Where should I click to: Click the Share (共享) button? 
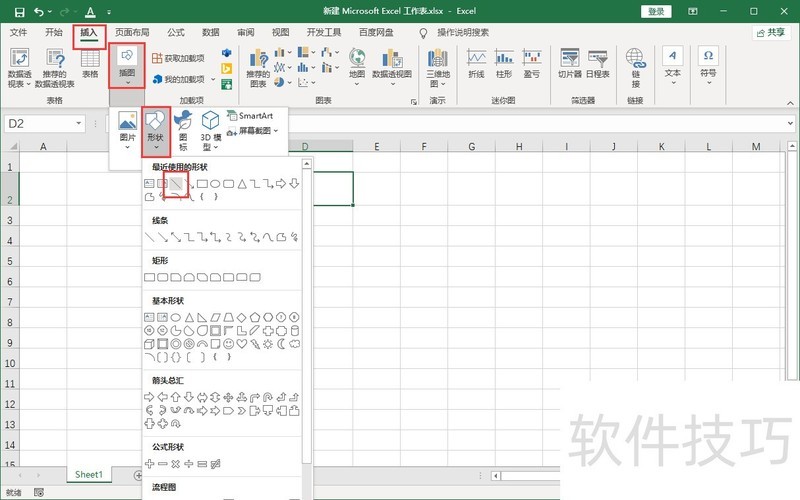[x=771, y=33]
